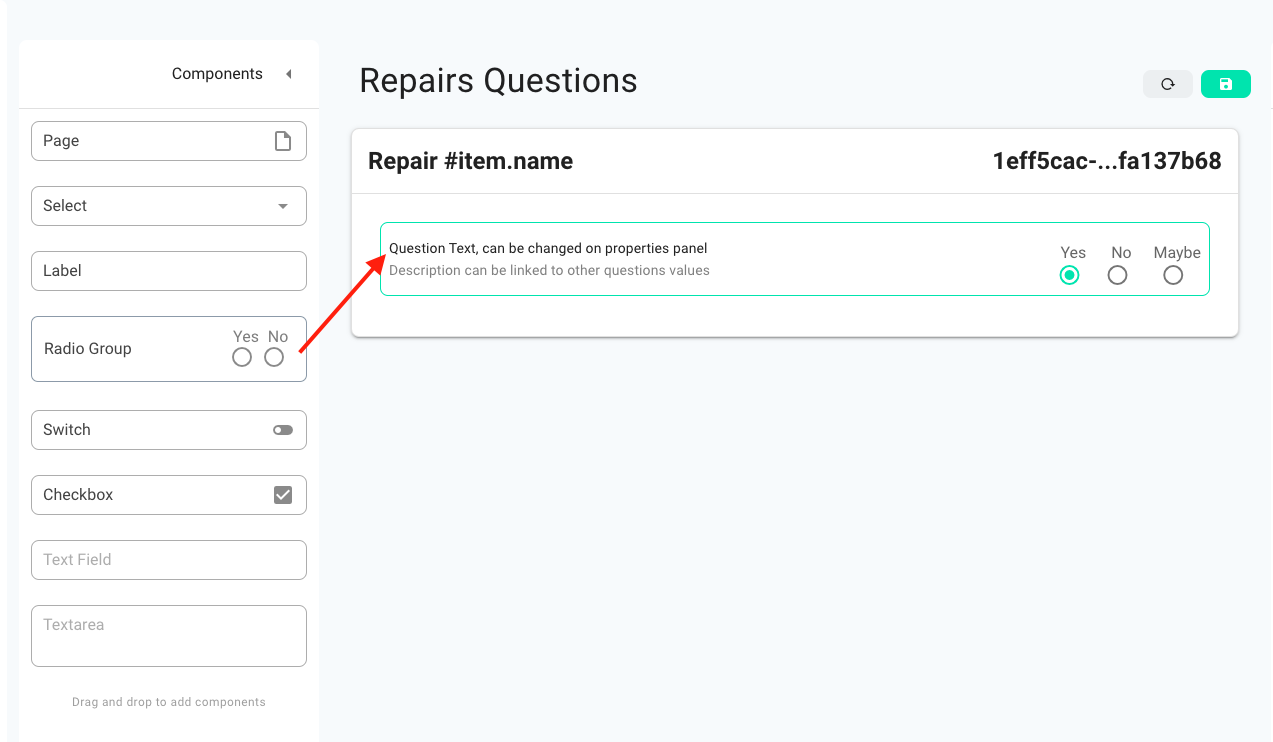
Task: Click into the Textarea component
Action: (x=169, y=636)
